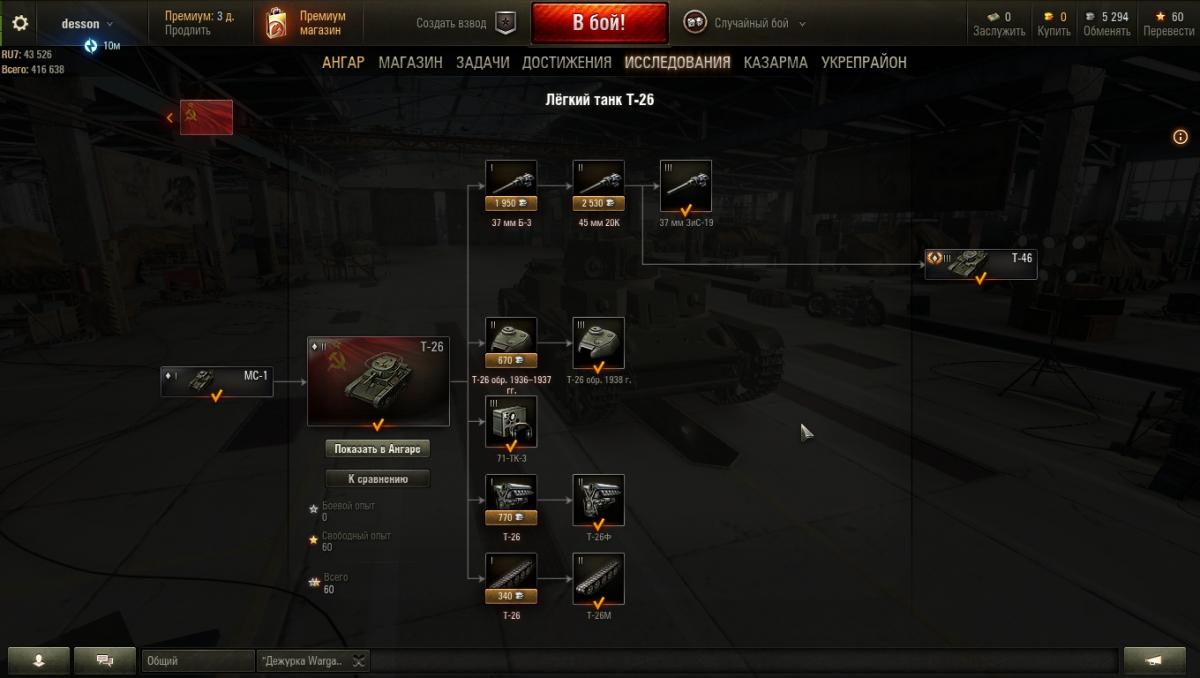Click the К сравнению button

(378, 479)
